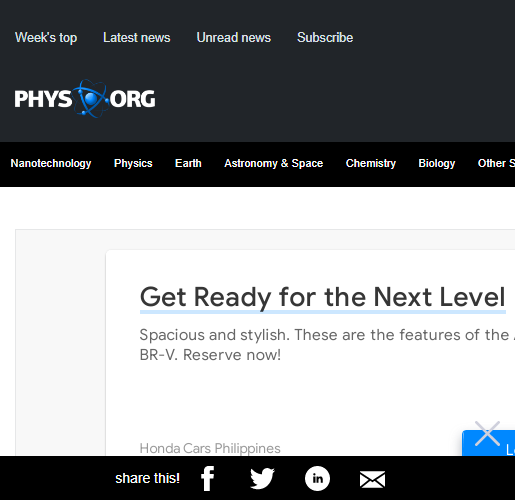Open Chemistry category
Image resolution: width=515 pixels, height=500 pixels.
[371, 163]
